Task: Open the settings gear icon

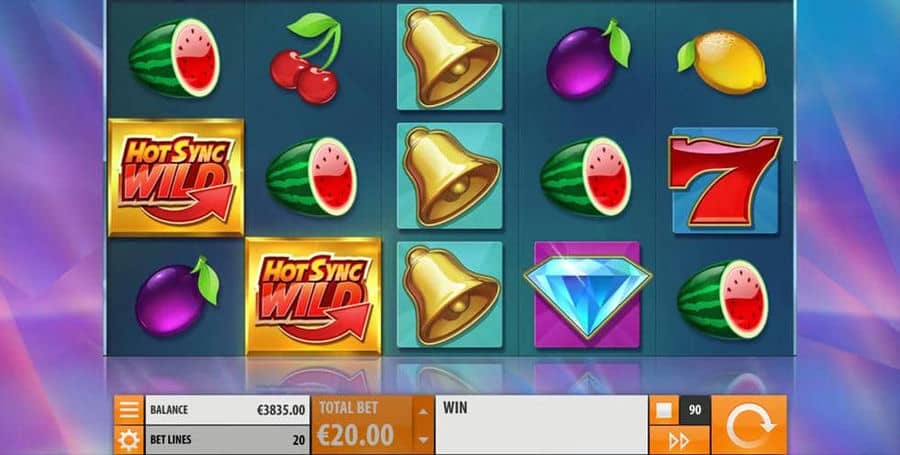Action: [129, 440]
